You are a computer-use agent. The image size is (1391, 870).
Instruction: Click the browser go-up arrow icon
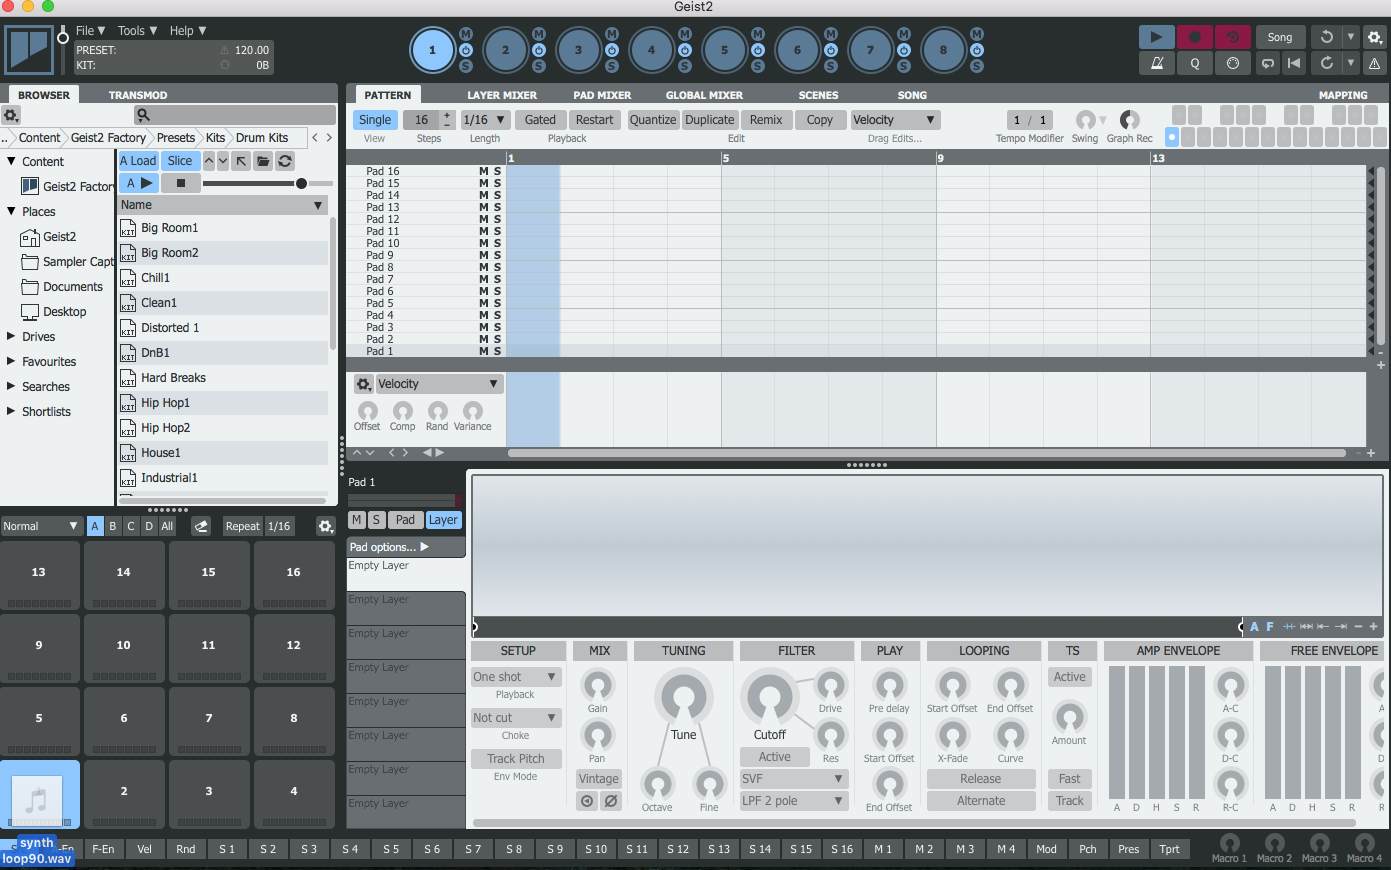[x=241, y=161]
